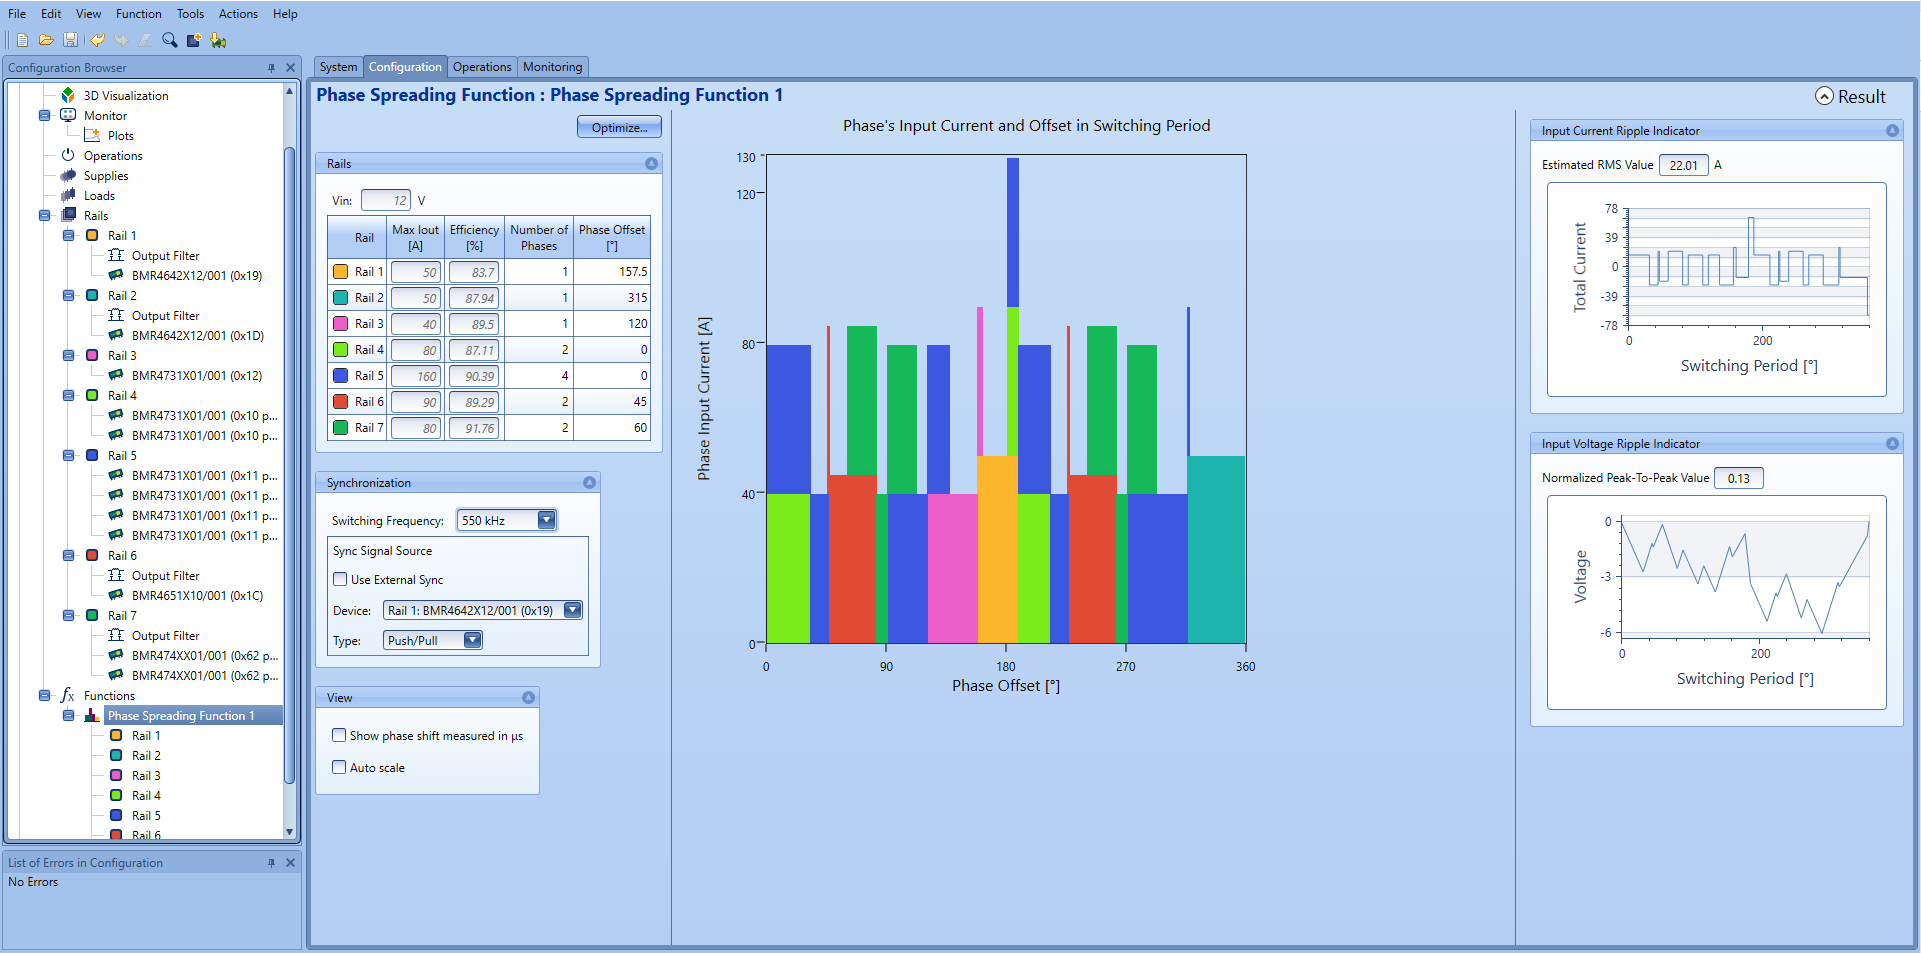The height and width of the screenshot is (953, 1921).
Task: Switch to the Monitoring tab
Action: click(x=552, y=67)
